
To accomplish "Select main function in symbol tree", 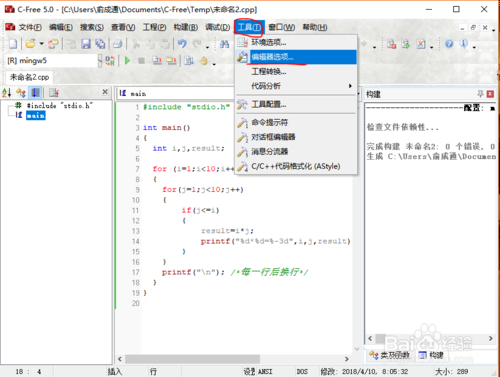I will tap(36, 115).
